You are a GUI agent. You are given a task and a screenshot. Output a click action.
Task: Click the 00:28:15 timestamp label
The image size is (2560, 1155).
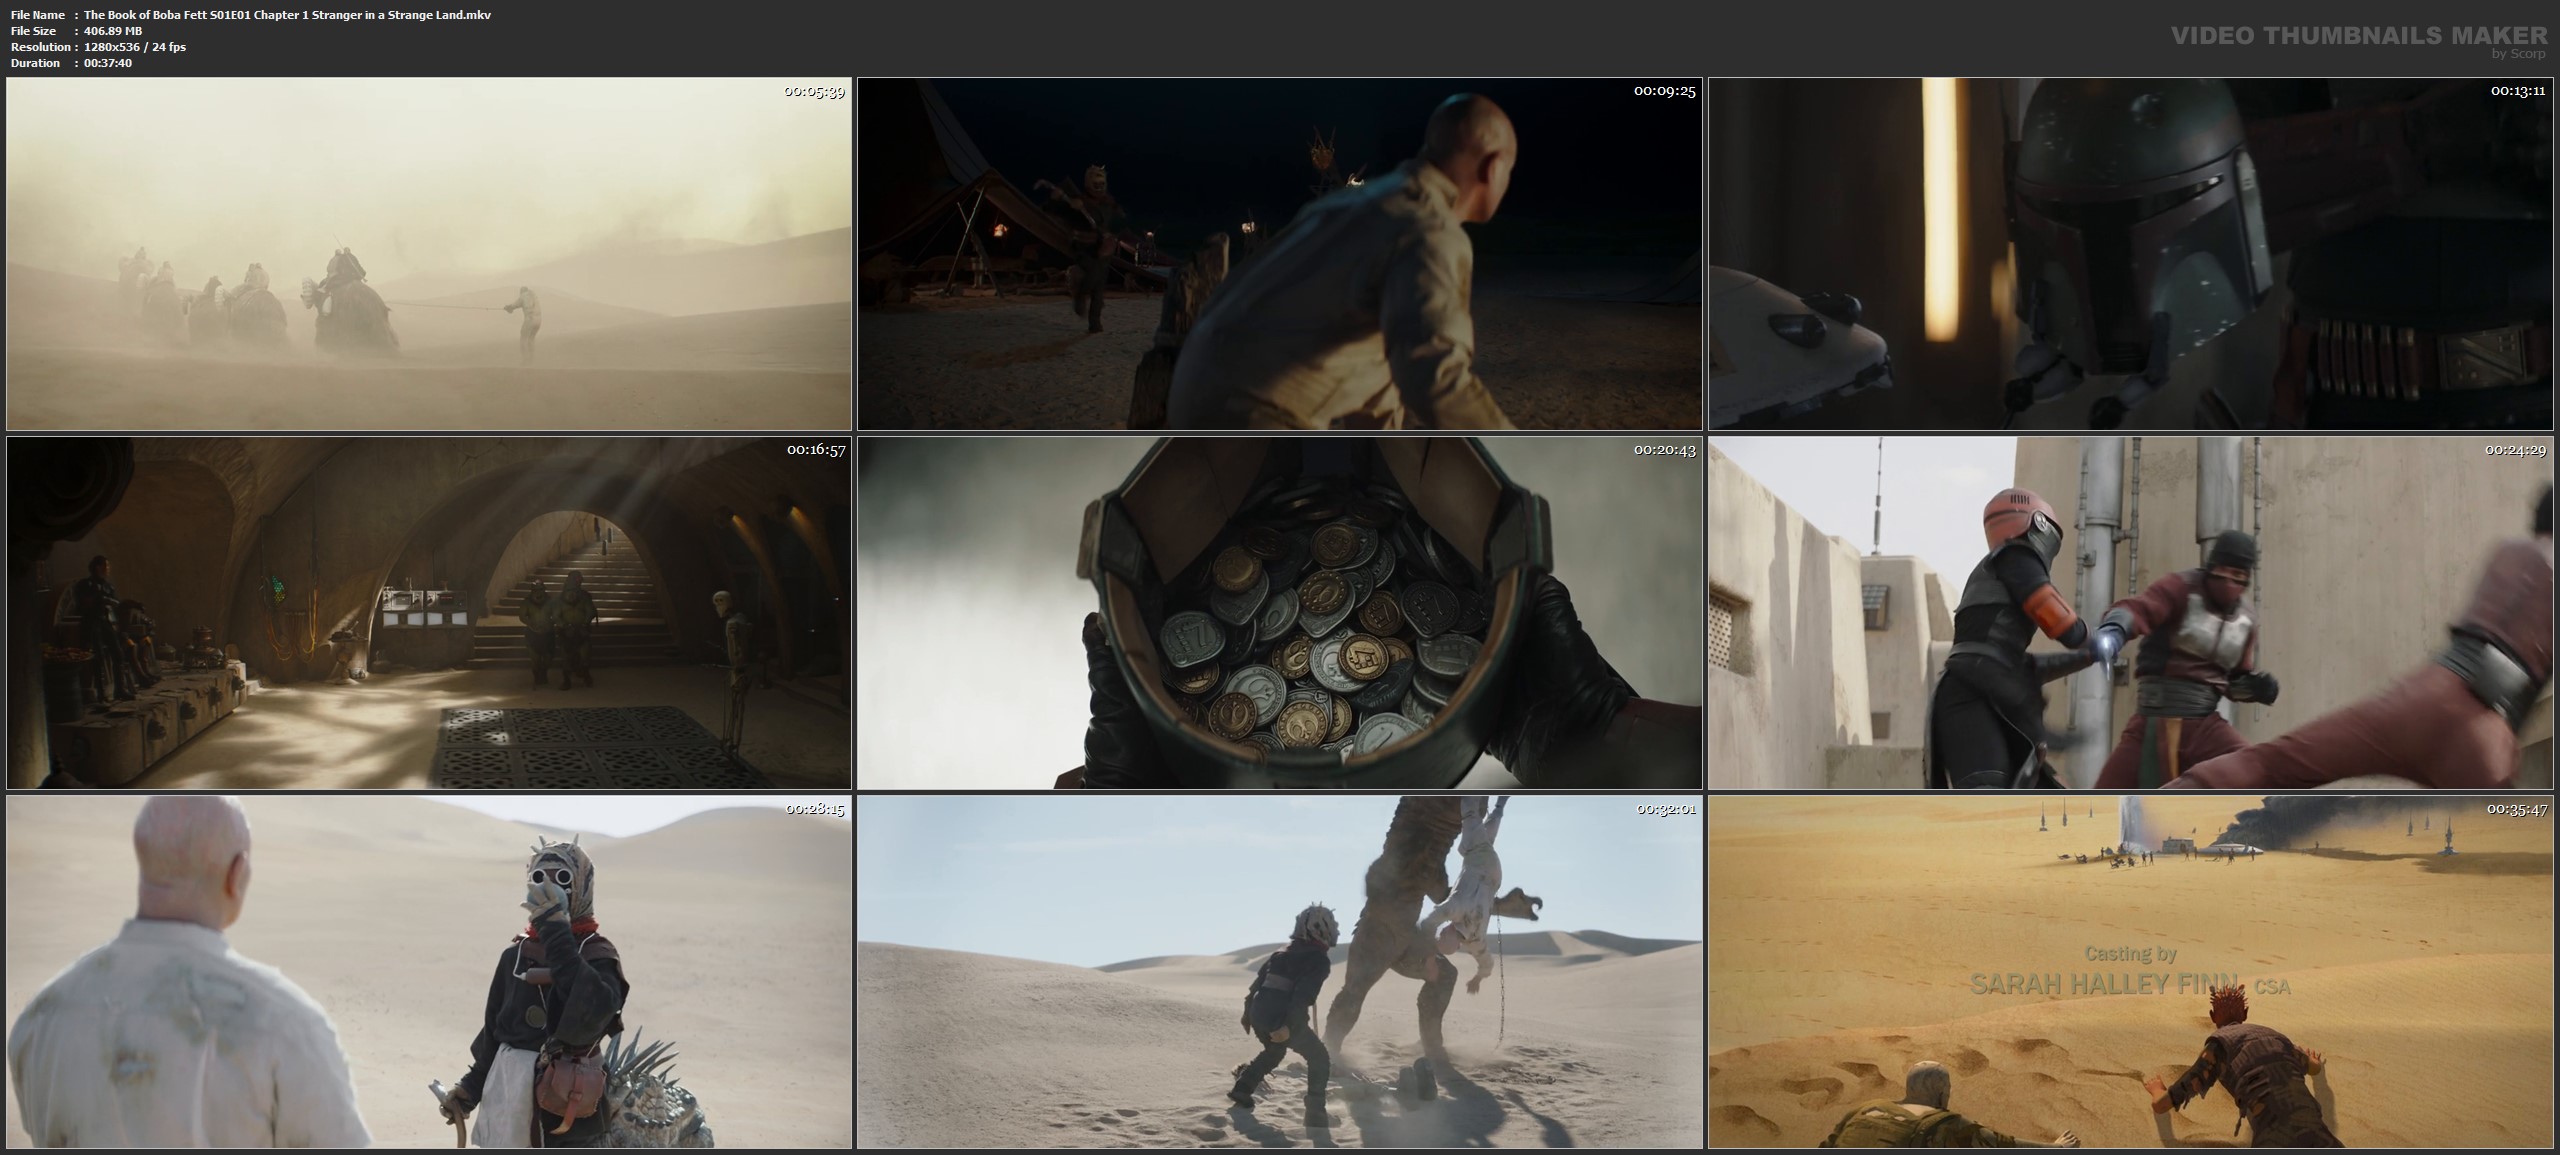pyautogui.click(x=814, y=809)
